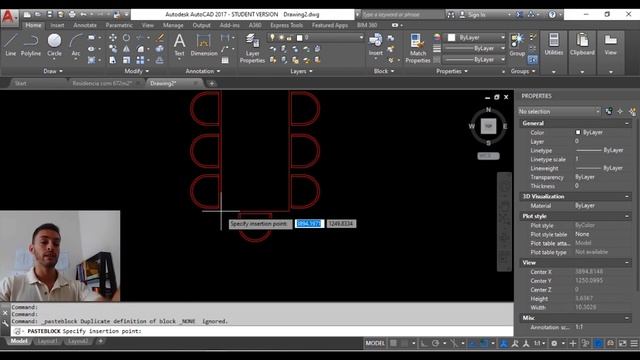This screenshot has height=360, width=640.
Task: Collapse the General section in Properties
Action: click(627, 123)
